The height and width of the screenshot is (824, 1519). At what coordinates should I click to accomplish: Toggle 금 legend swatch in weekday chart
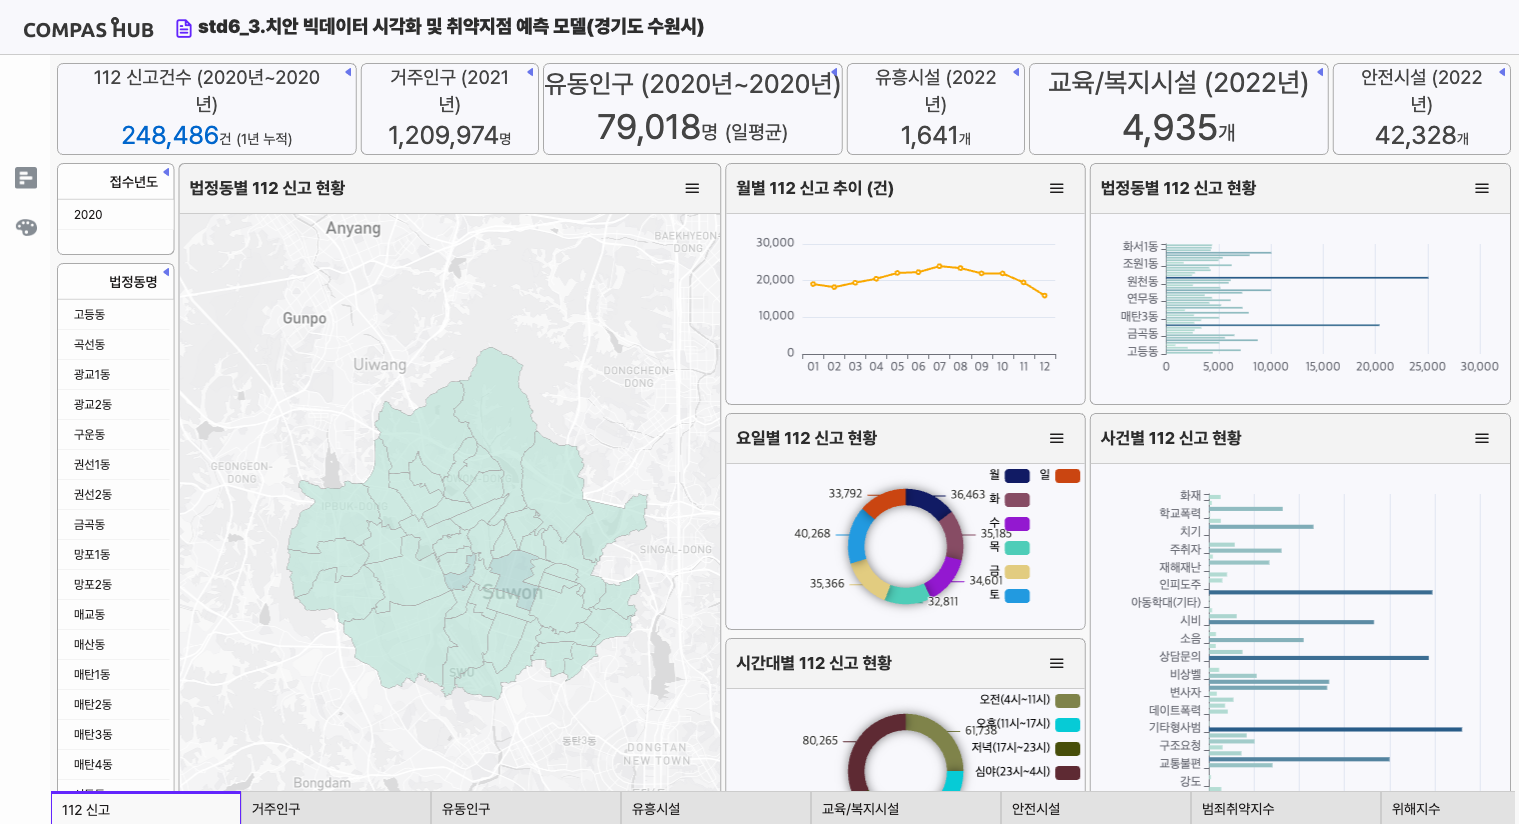pyautogui.click(x=1017, y=572)
